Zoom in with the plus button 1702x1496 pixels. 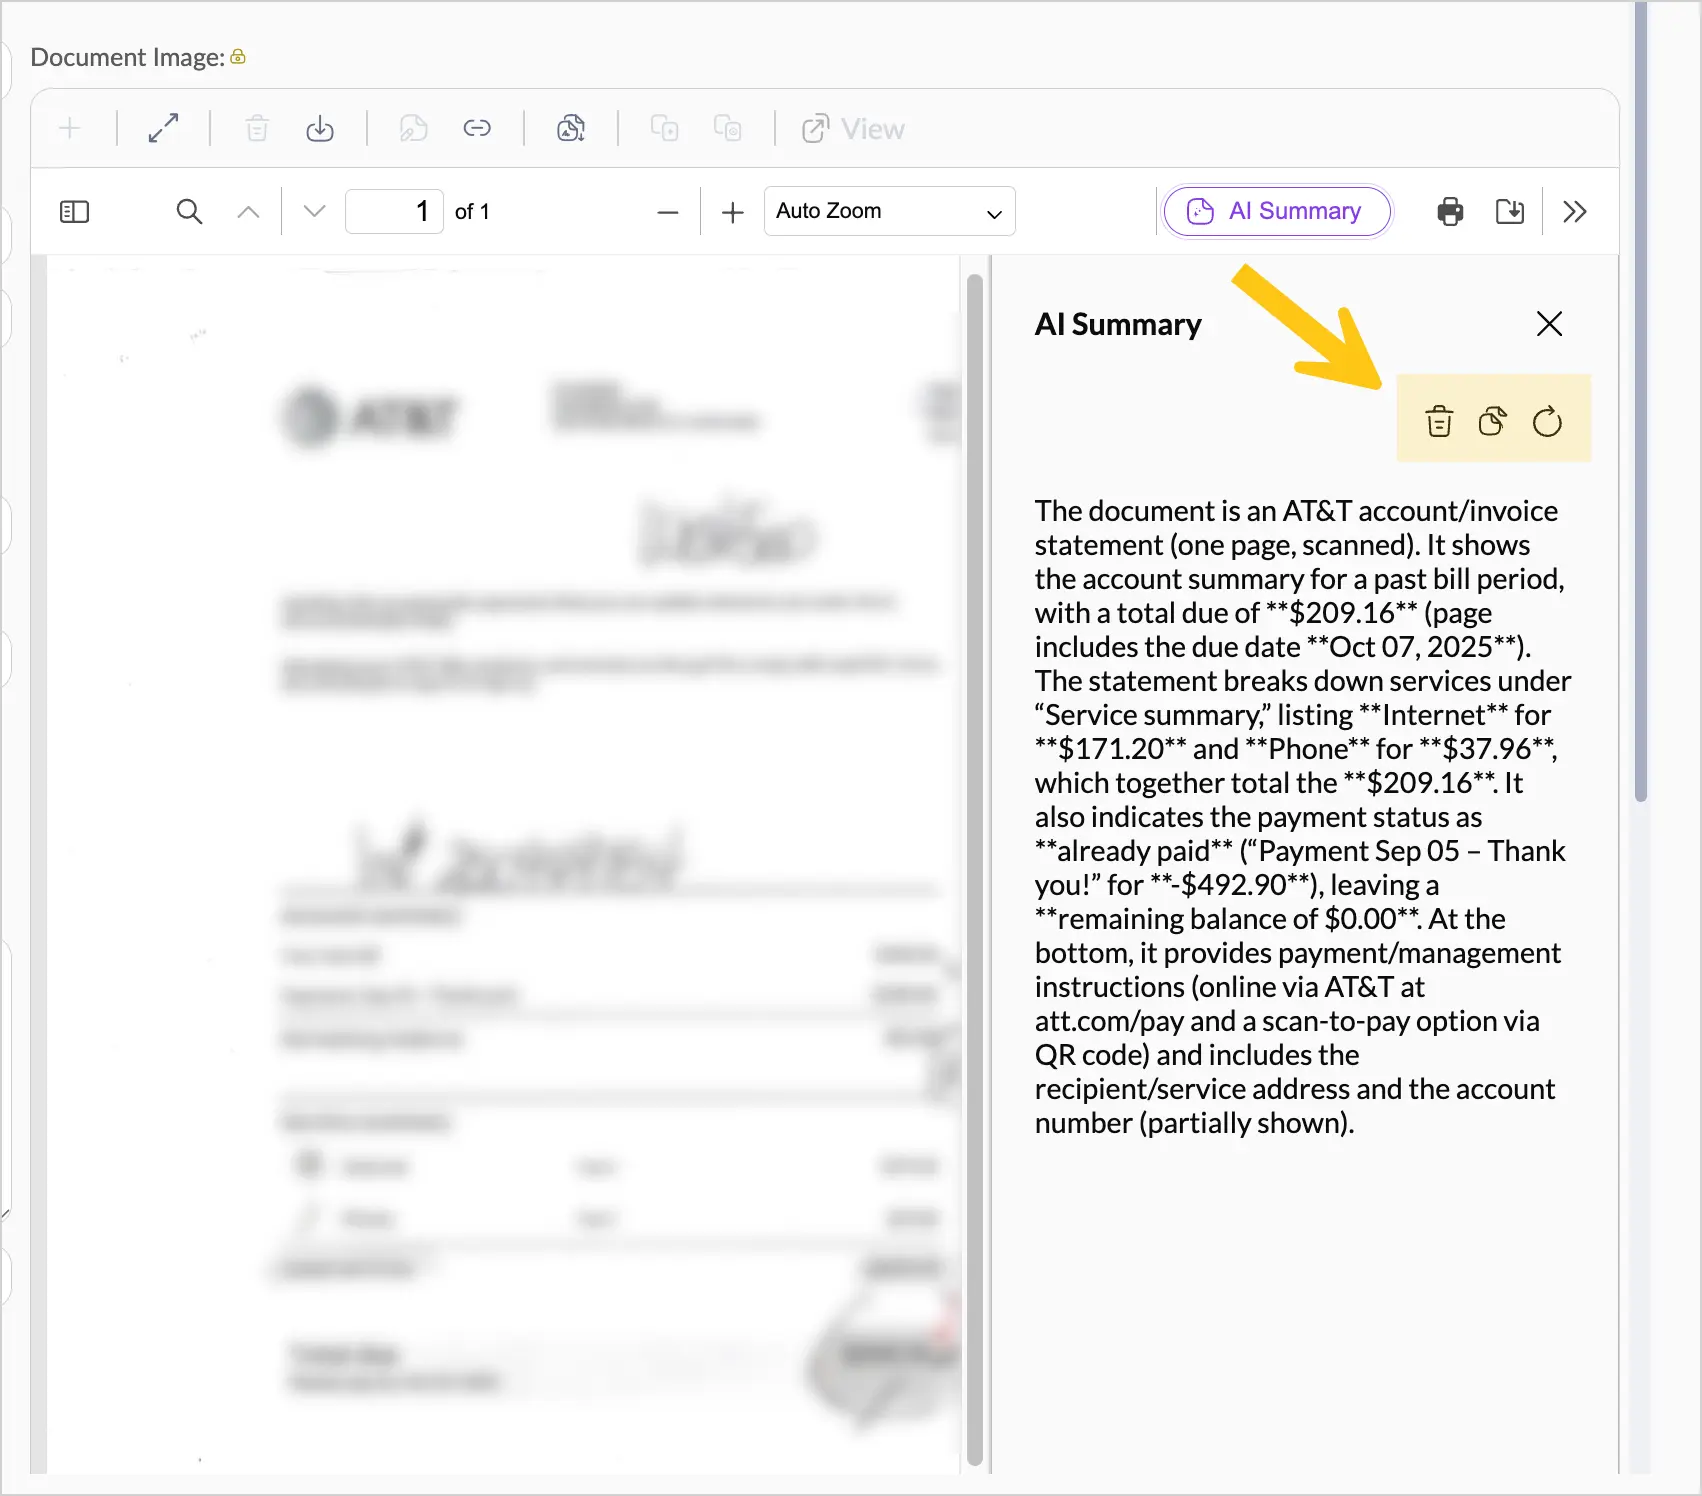coord(733,212)
